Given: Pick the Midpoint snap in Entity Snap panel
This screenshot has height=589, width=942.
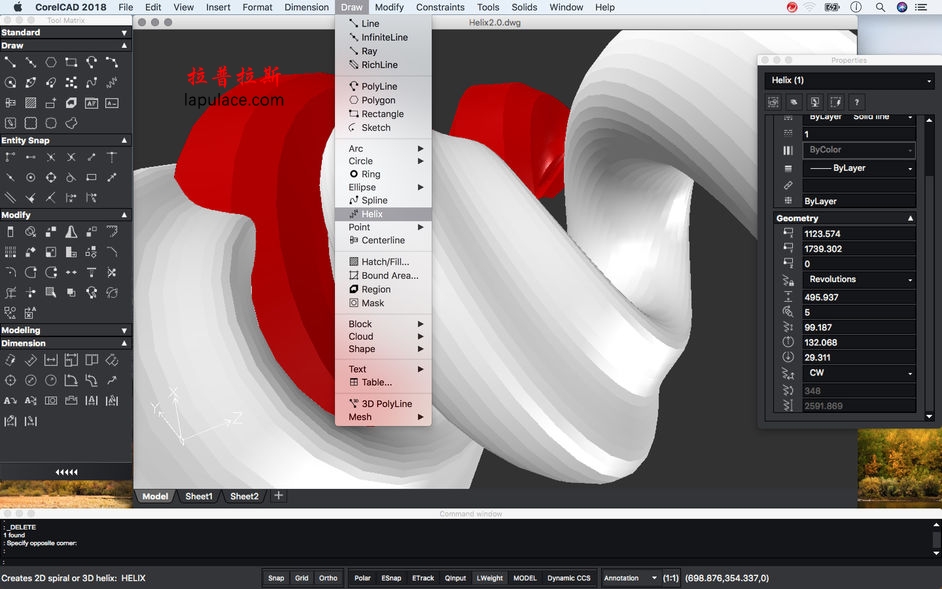Looking at the screenshot, I should click(31, 157).
